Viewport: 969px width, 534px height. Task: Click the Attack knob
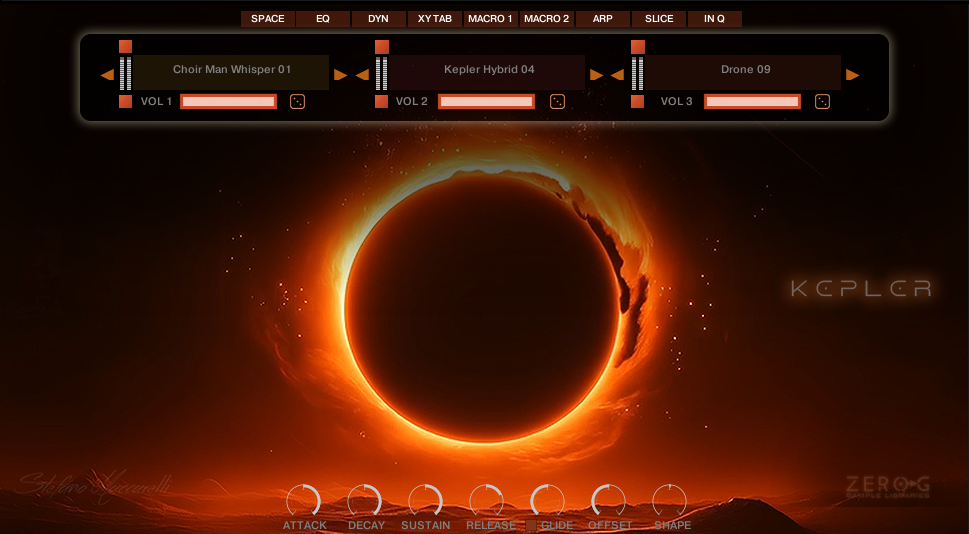(304, 501)
